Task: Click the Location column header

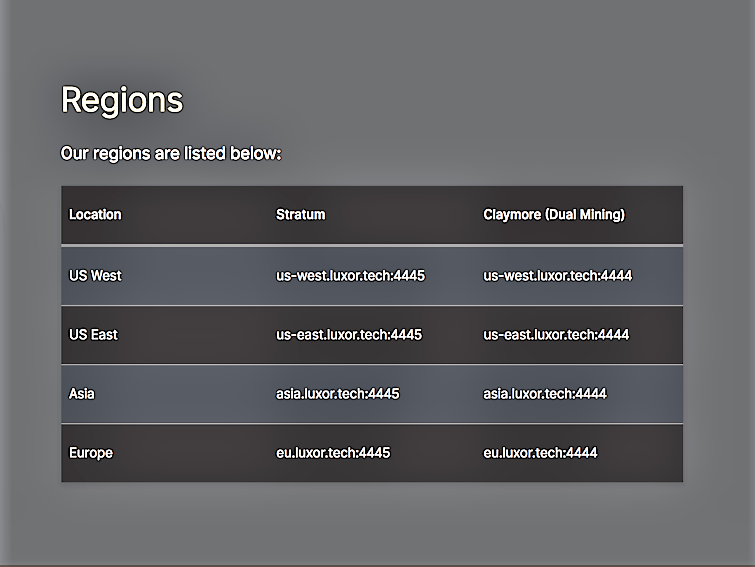Action: coord(95,215)
